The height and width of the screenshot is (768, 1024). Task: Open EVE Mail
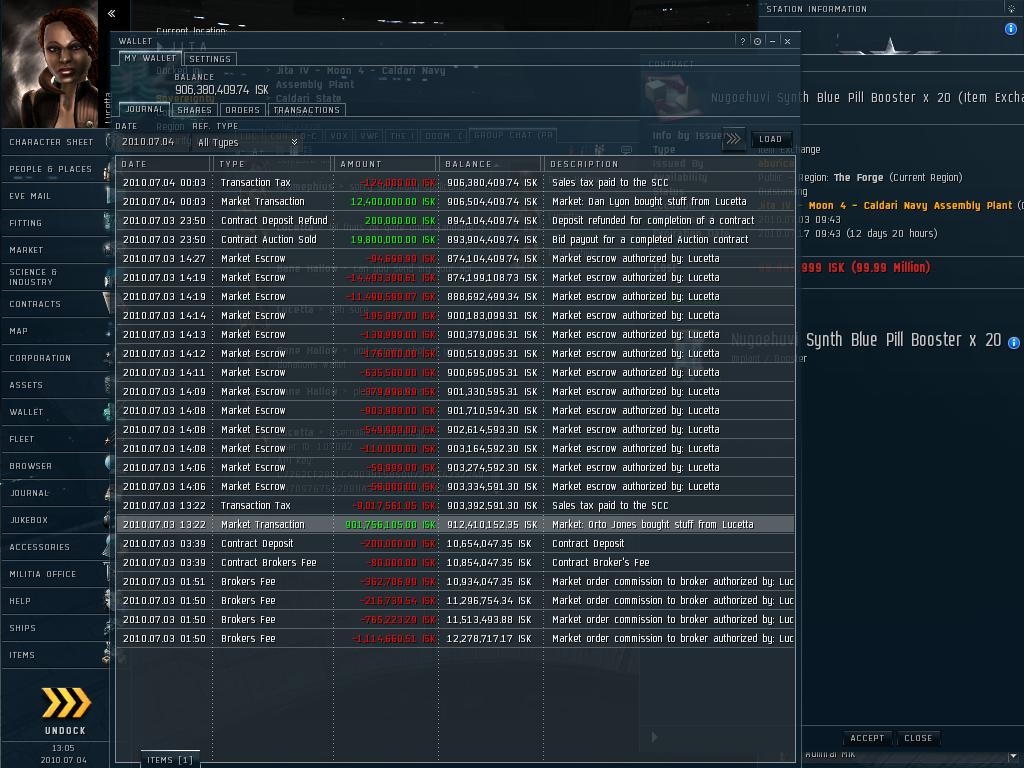point(56,196)
